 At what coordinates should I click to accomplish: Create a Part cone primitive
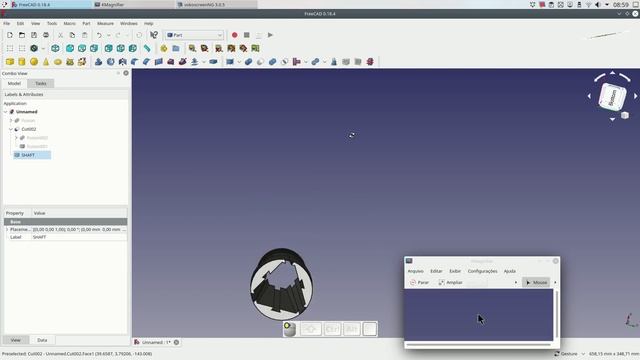[x=46, y=62]
